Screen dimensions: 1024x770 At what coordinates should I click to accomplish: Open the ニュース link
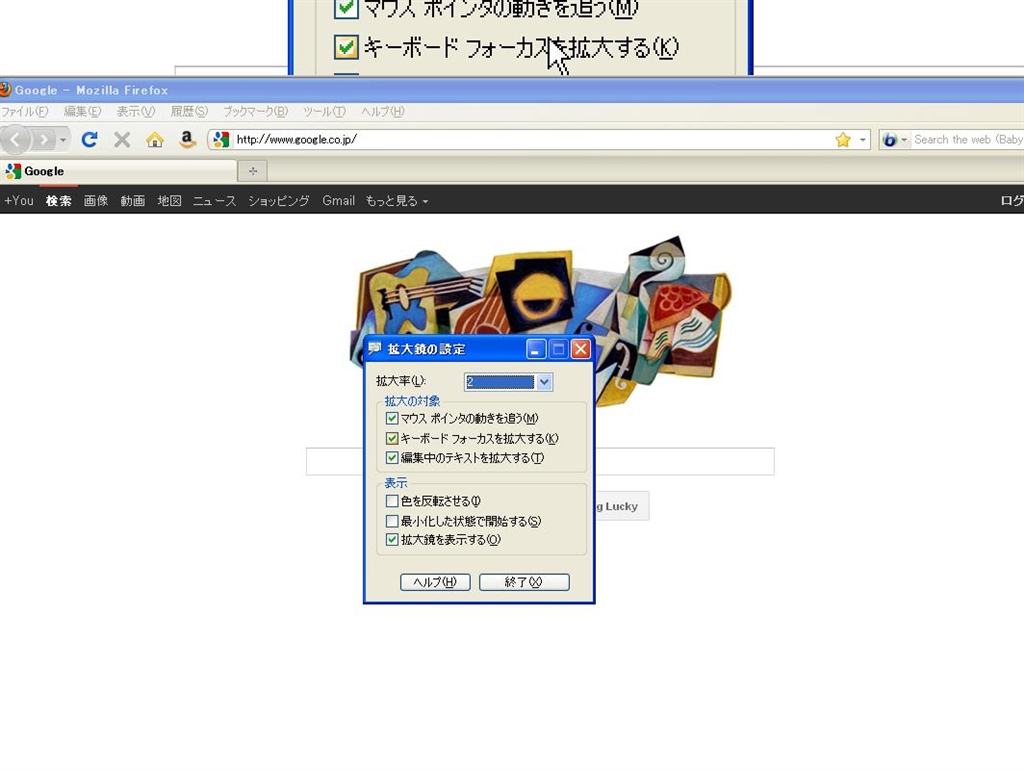(214, 201)
